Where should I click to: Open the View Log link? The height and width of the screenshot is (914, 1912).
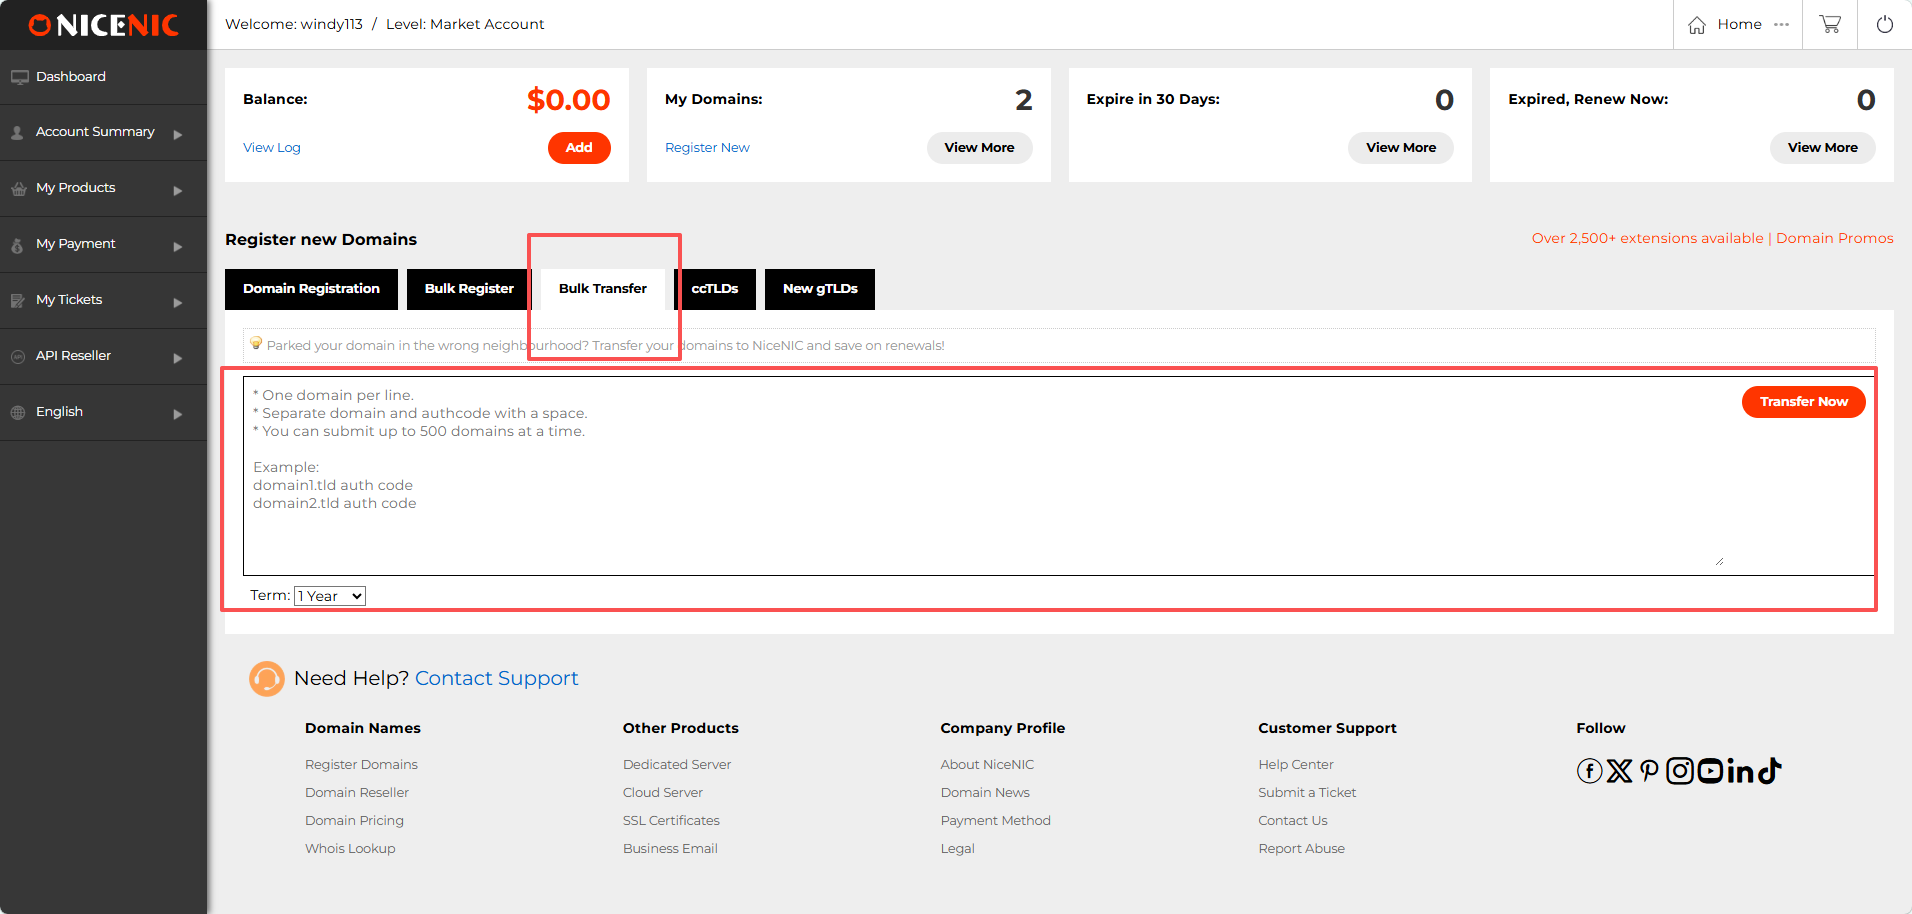(x=272, y=148)
